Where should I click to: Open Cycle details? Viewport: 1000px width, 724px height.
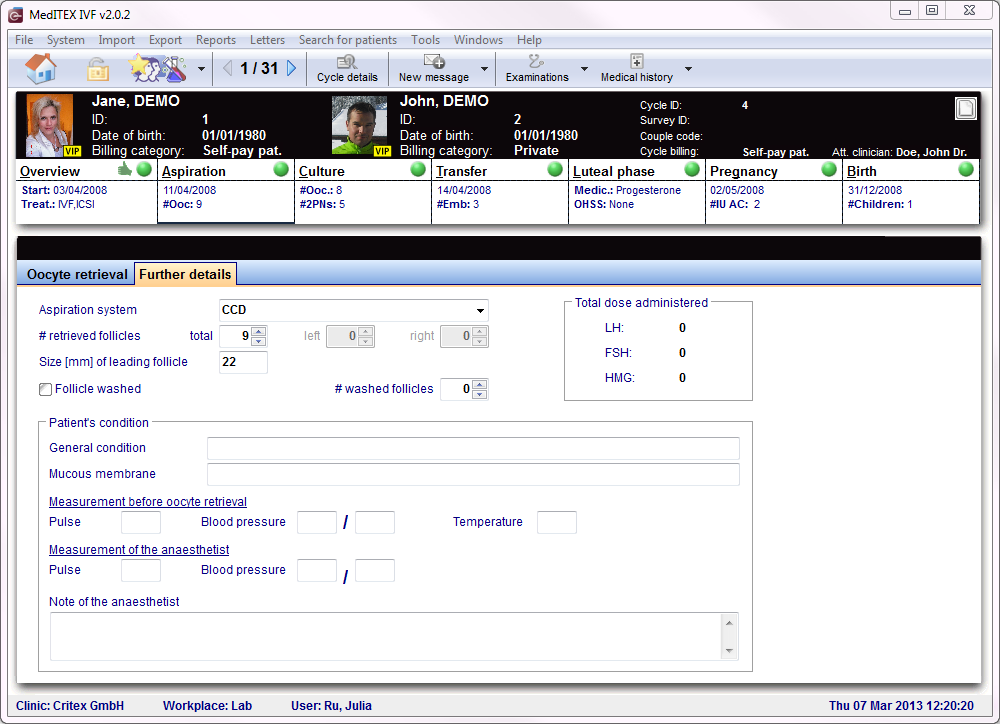point(347,69)
